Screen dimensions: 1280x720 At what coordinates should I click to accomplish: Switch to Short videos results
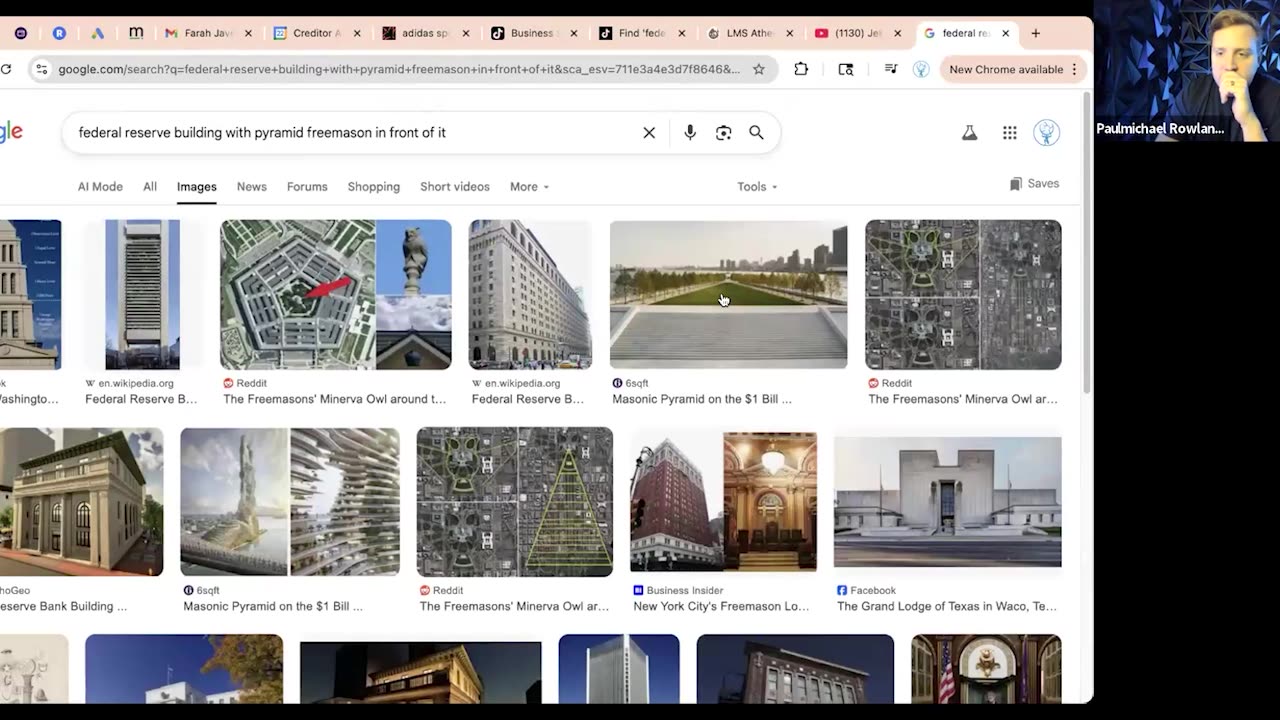(x=455, y=187)
